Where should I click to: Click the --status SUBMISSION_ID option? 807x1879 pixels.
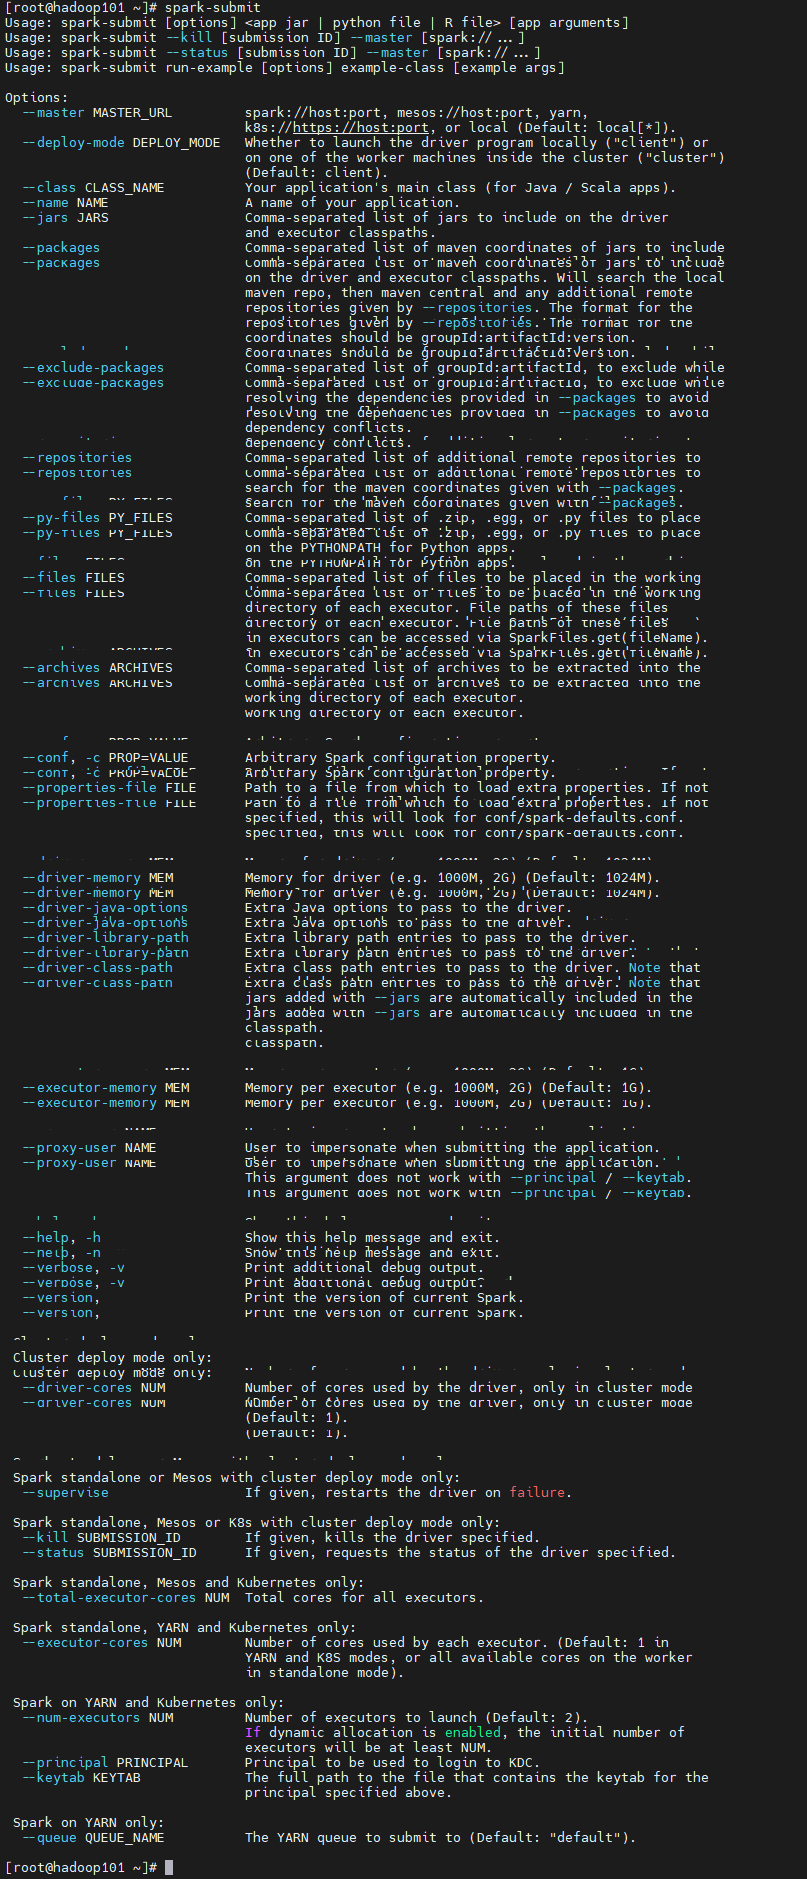(x=109, y=1553)
